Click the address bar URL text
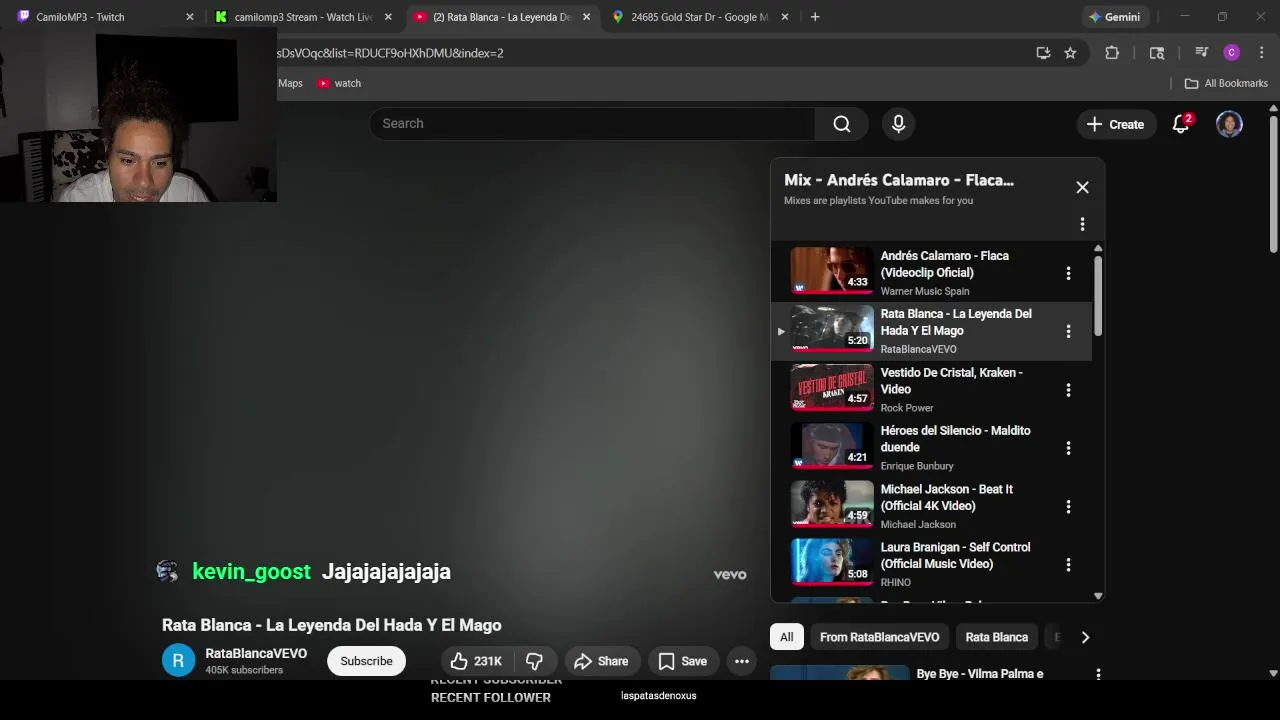Image resolution: width=1280 pixels, height=720 pixels. click(390, 53)
